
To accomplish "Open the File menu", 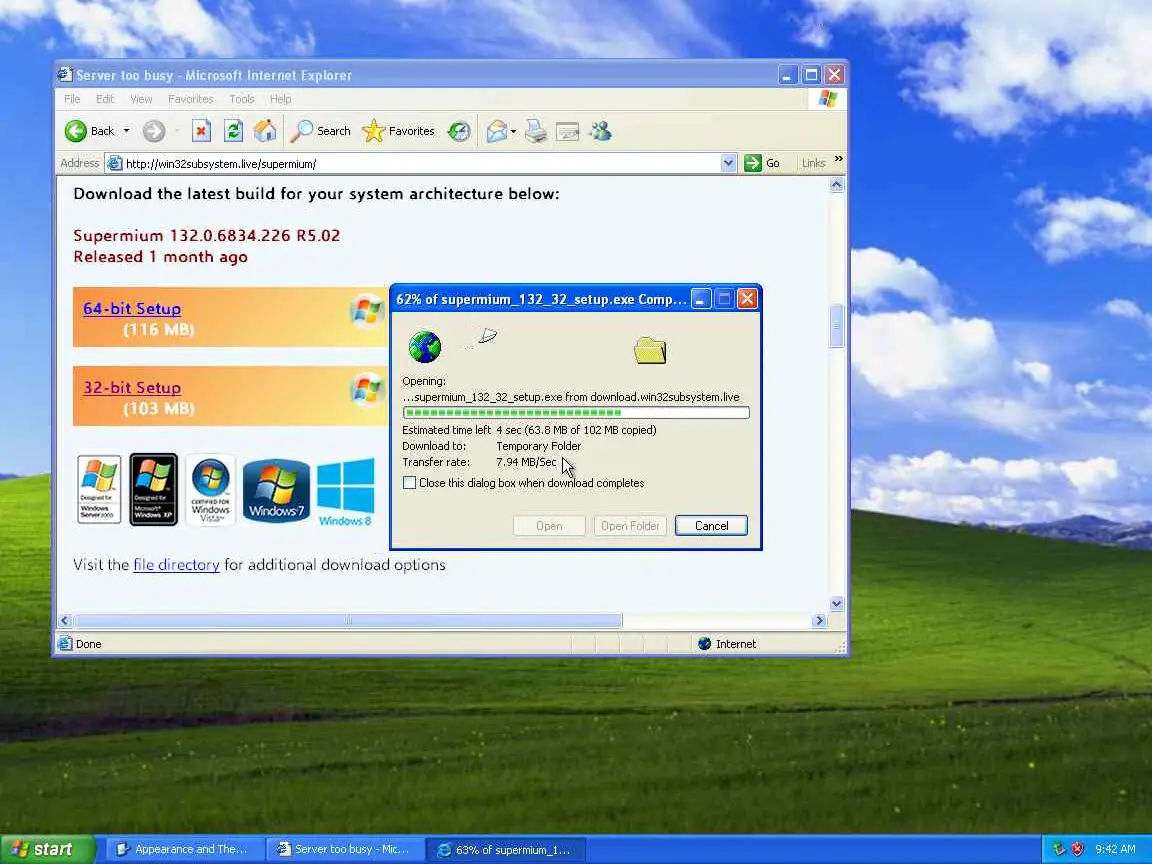I will point(72,99).
